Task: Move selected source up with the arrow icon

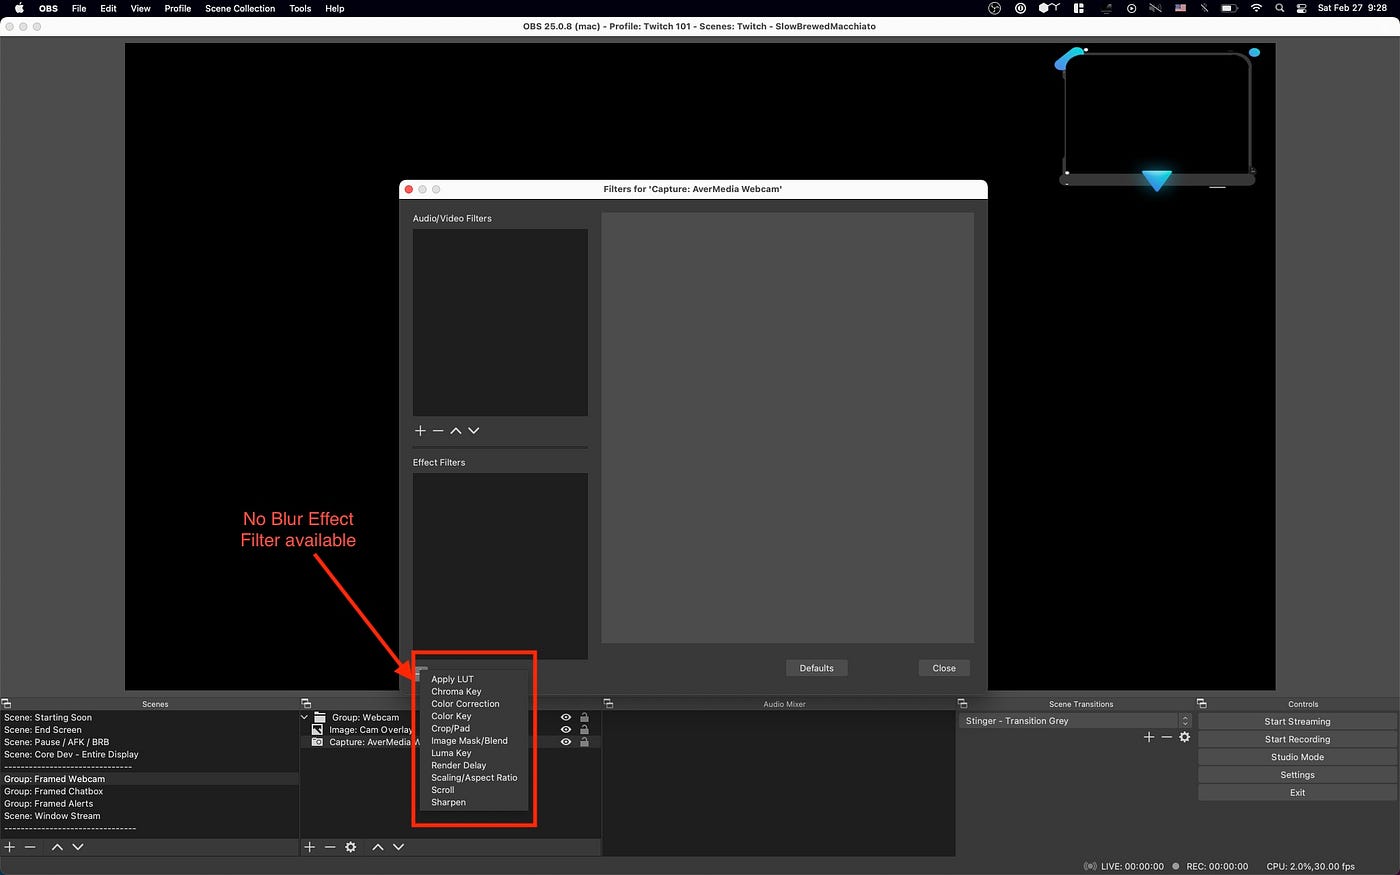Action: [378, 847]
